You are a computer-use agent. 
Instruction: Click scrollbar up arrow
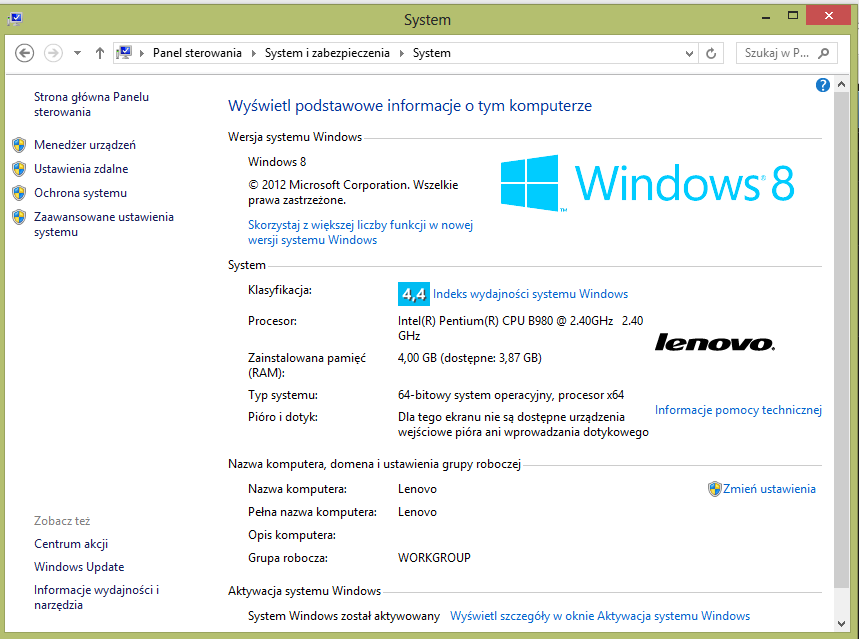point(841,84)
